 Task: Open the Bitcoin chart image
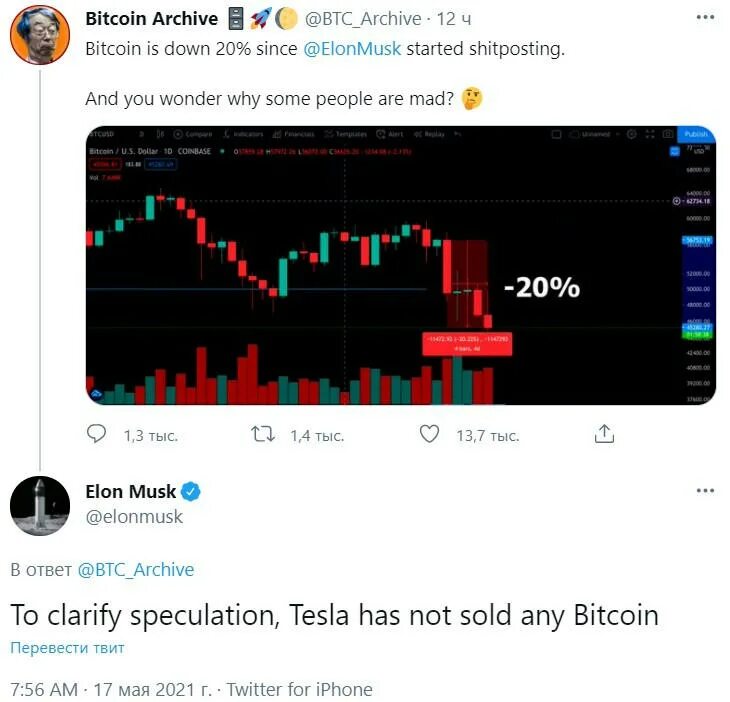[x=400, y=265]
